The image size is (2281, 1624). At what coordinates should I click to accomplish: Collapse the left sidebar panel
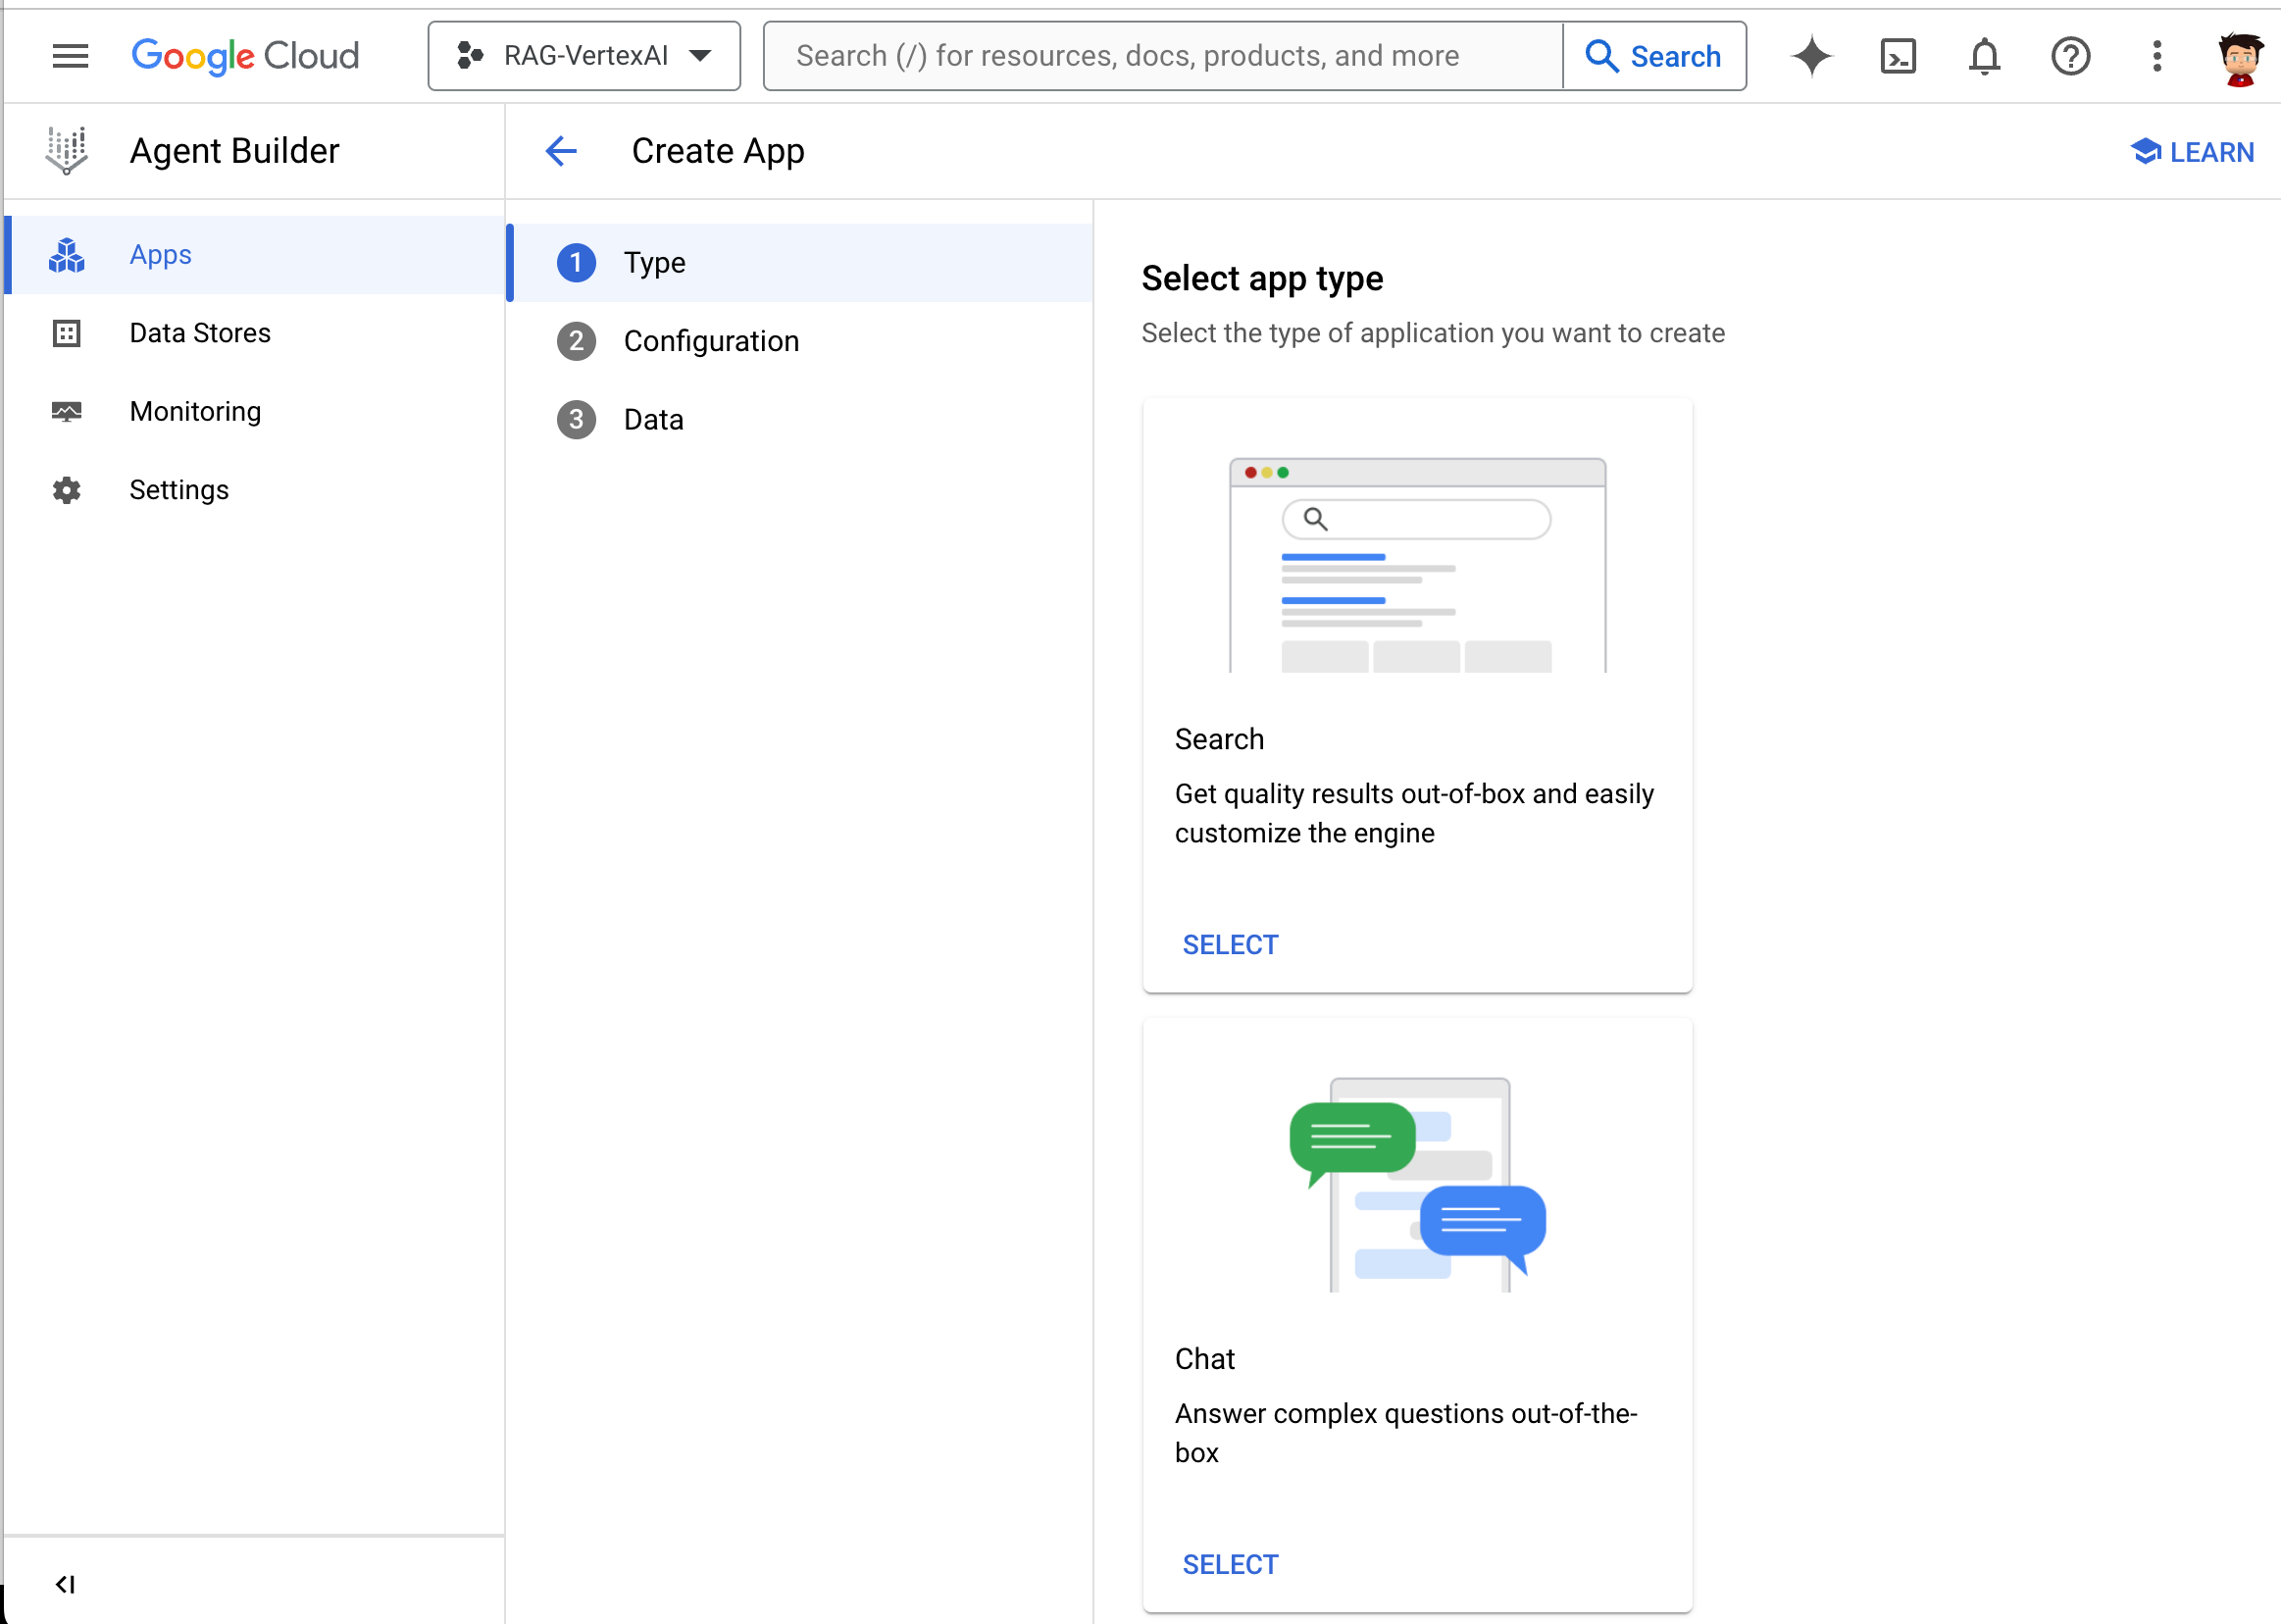click(65, 1584)
